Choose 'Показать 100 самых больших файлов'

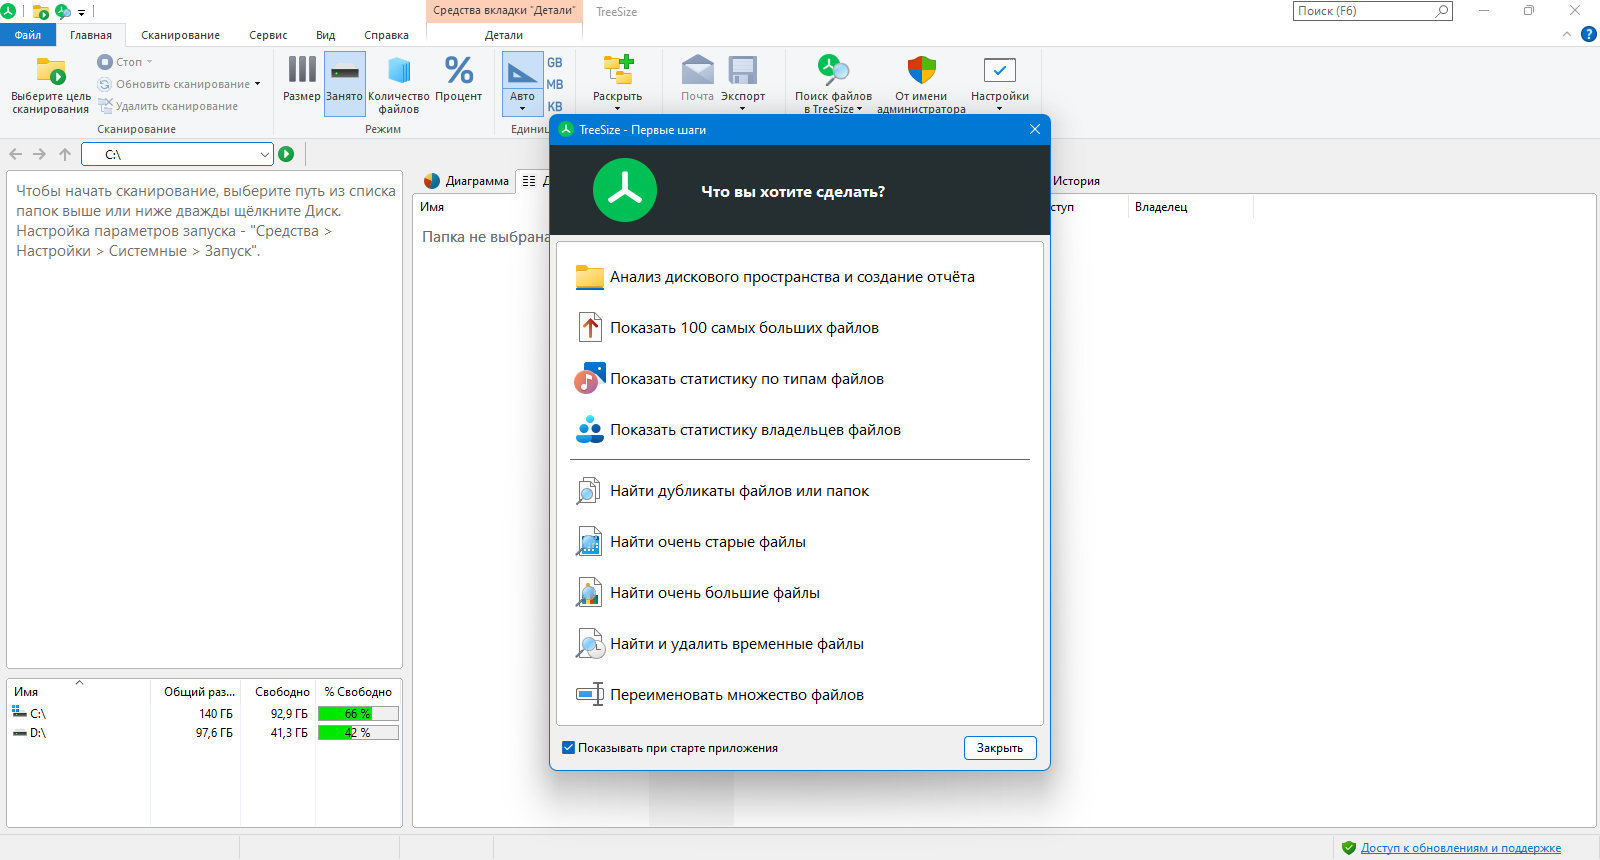click(744, 328)
